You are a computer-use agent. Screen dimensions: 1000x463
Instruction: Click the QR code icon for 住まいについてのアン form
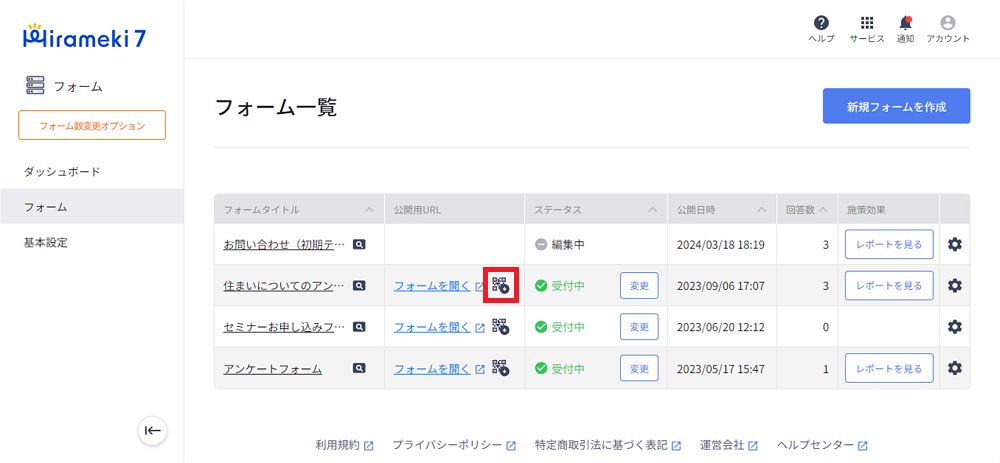click(500, 286)
